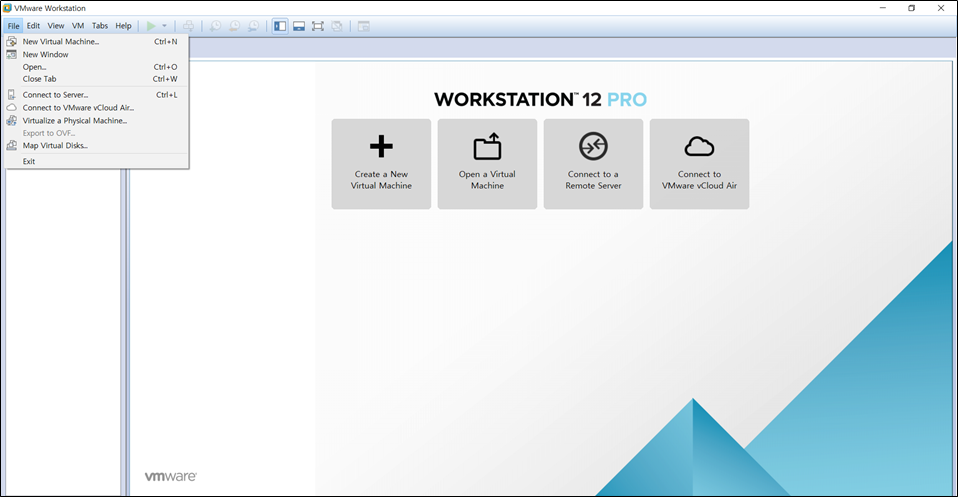Click the Virtualize Physical Machine menu icon

[x=12, y=120]
